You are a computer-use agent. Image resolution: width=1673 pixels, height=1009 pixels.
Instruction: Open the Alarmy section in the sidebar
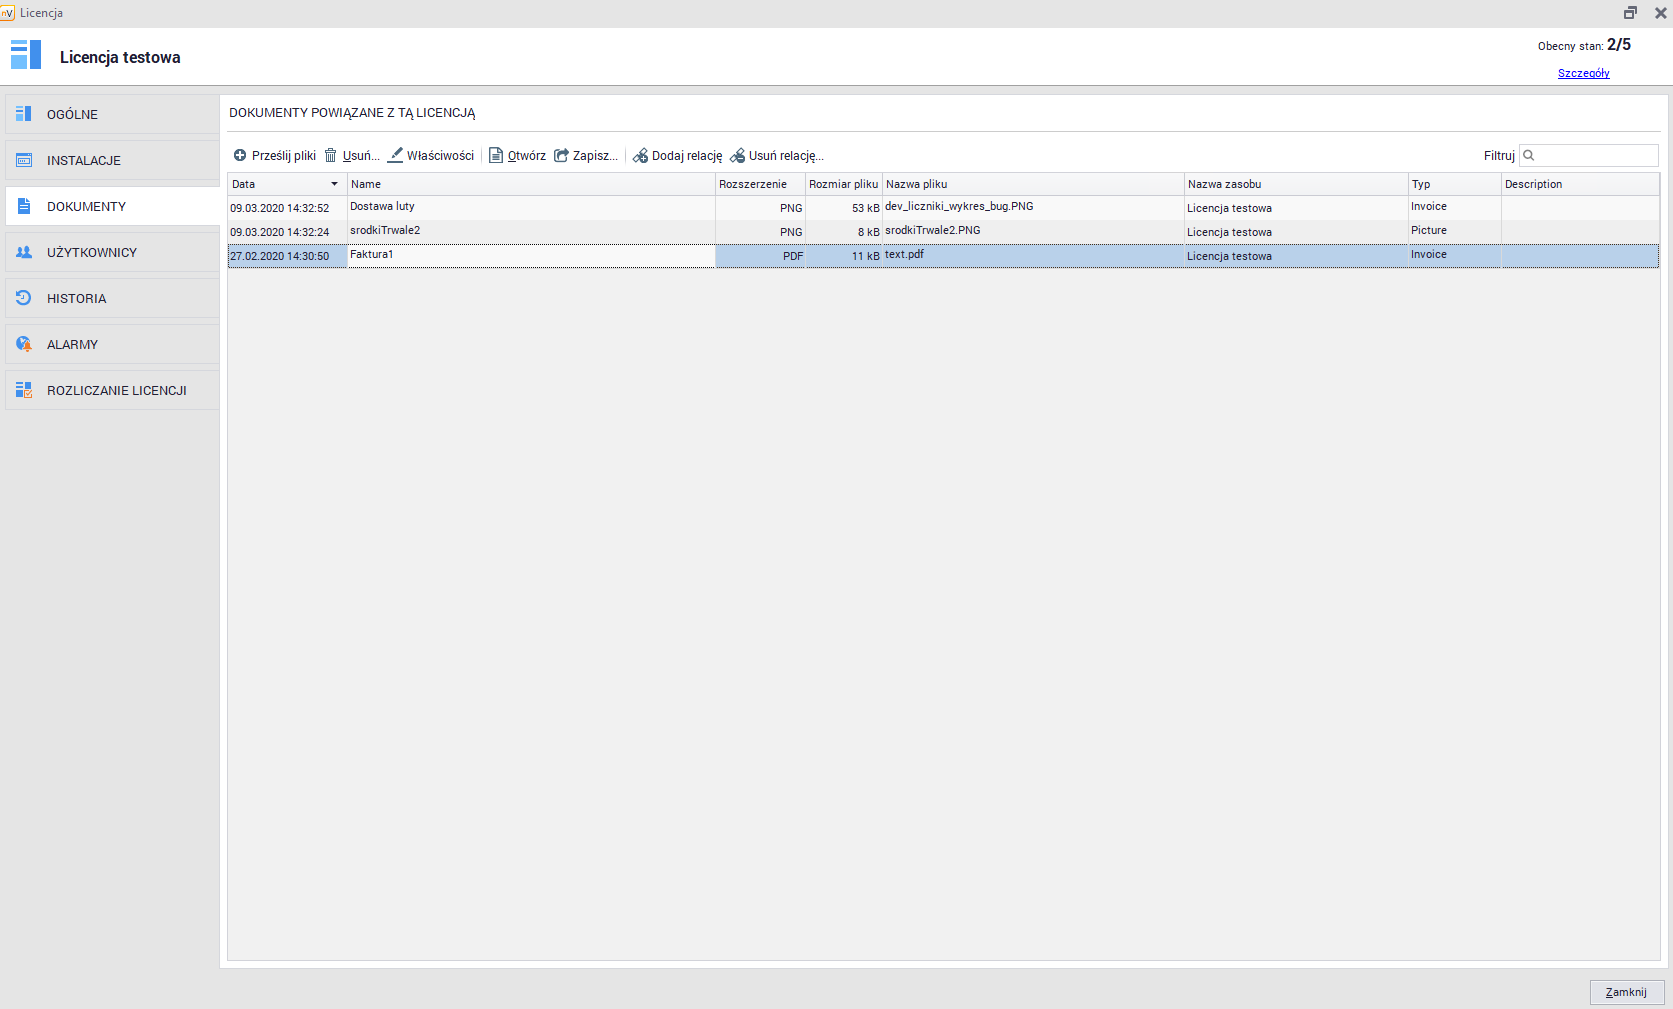(72, 345)
